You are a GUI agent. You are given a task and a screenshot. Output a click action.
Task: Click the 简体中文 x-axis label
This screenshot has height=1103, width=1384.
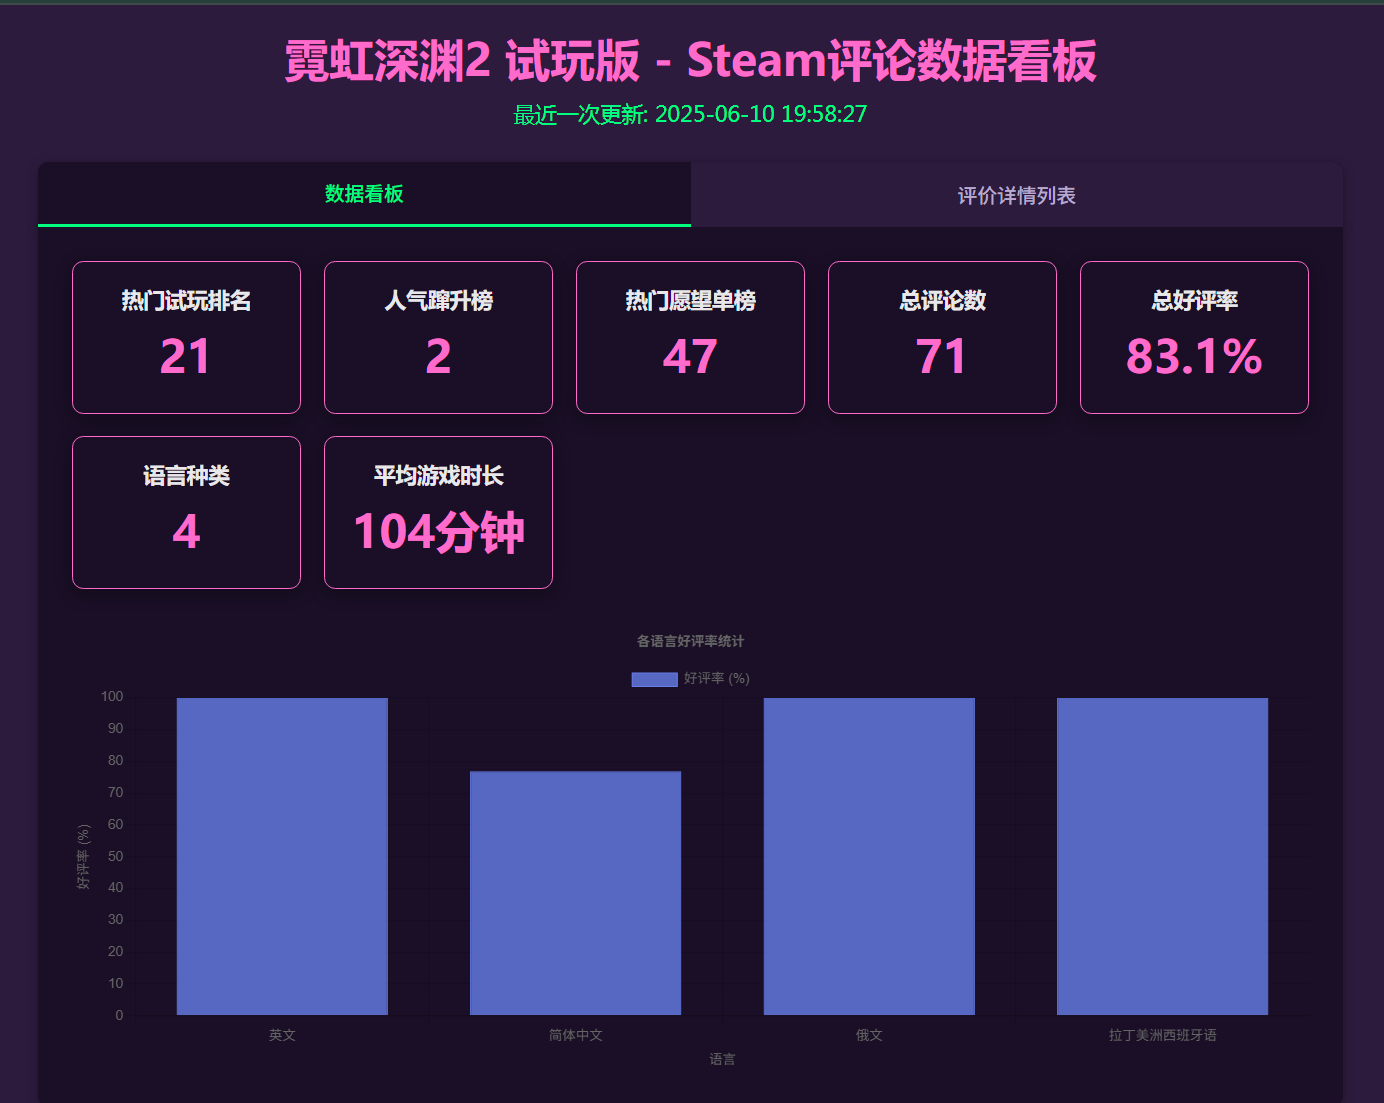575,1035
